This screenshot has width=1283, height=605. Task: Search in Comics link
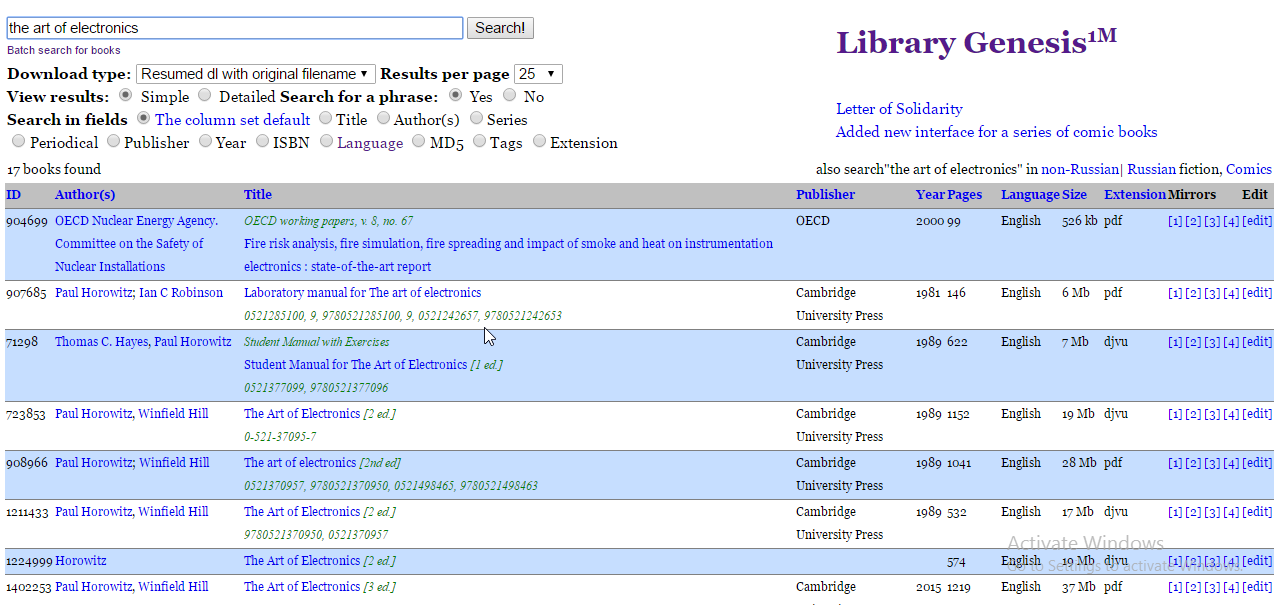(1249, 170)
